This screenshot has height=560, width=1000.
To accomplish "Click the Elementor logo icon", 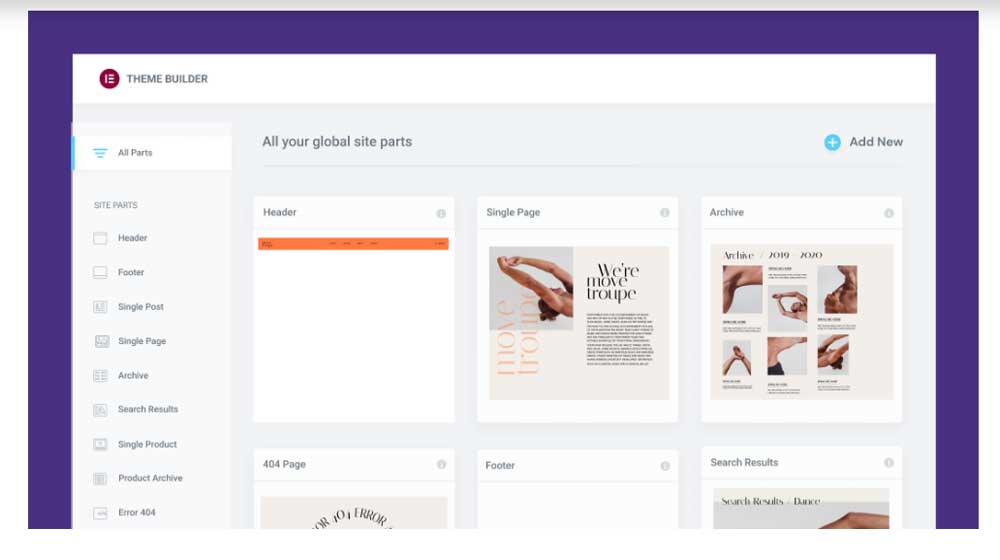I will click(109, 79).
